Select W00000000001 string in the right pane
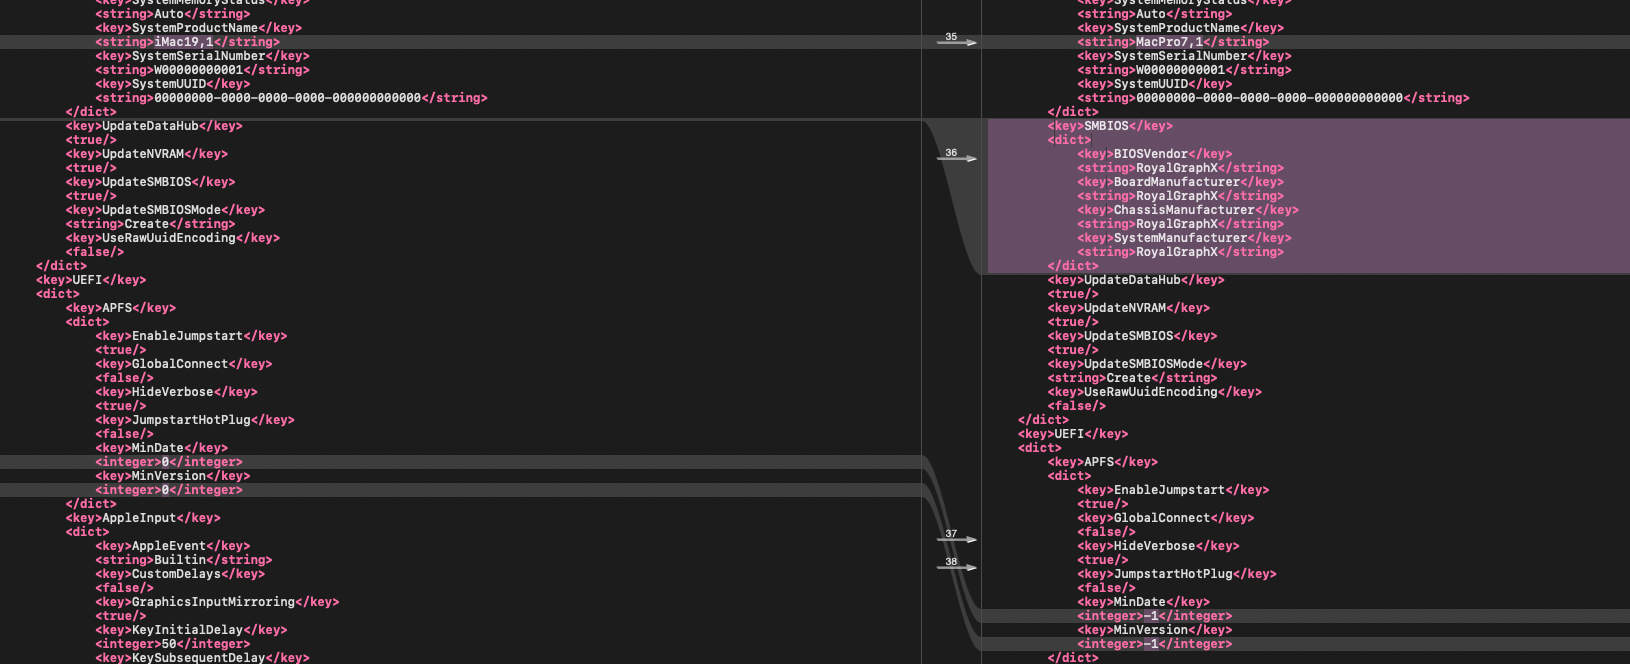The height and width of the screenshot is (664, 1630). click(x=1185, y=70)
